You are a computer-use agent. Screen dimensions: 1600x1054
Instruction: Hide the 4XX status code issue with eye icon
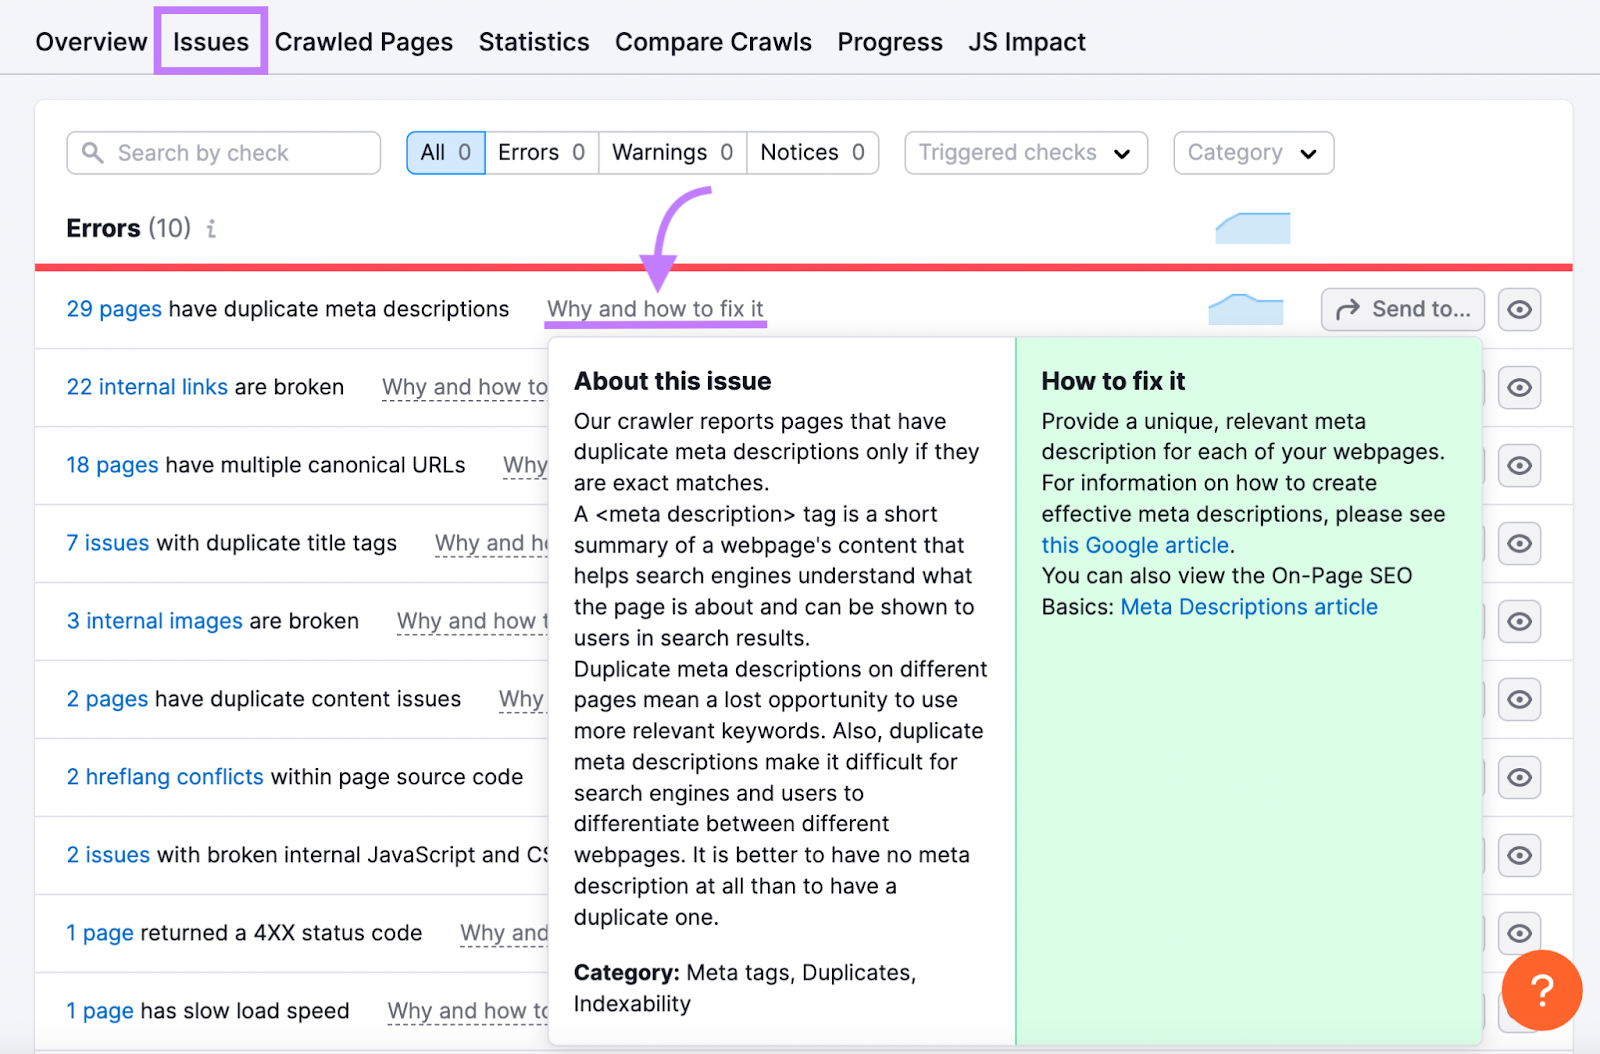(1519, 933)
